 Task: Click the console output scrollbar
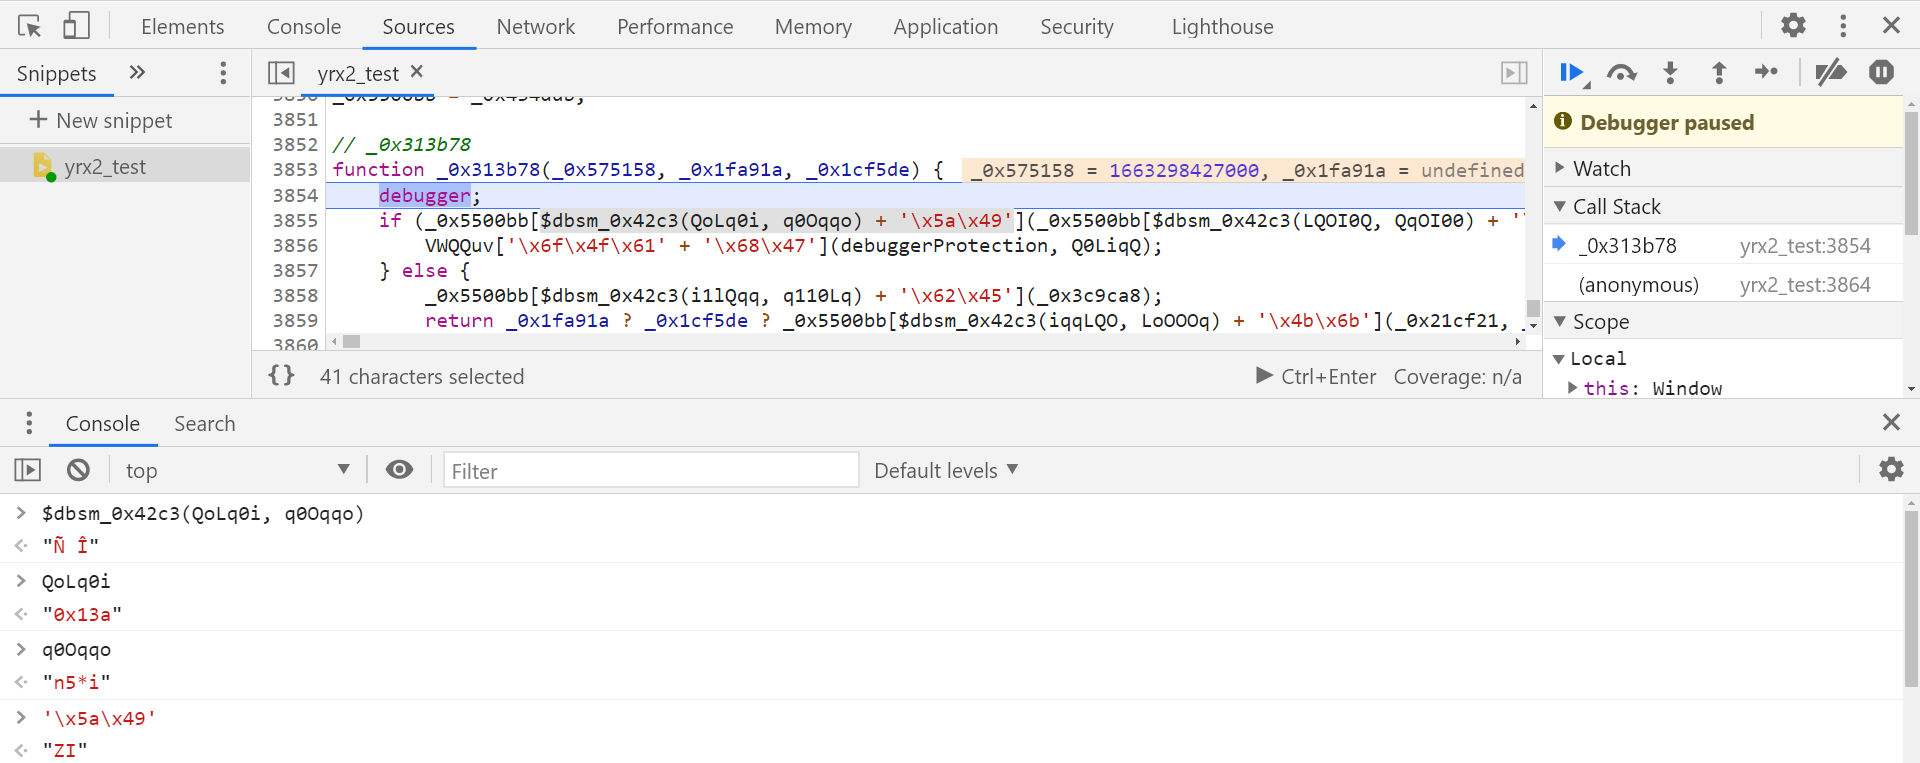(1911, 598)
